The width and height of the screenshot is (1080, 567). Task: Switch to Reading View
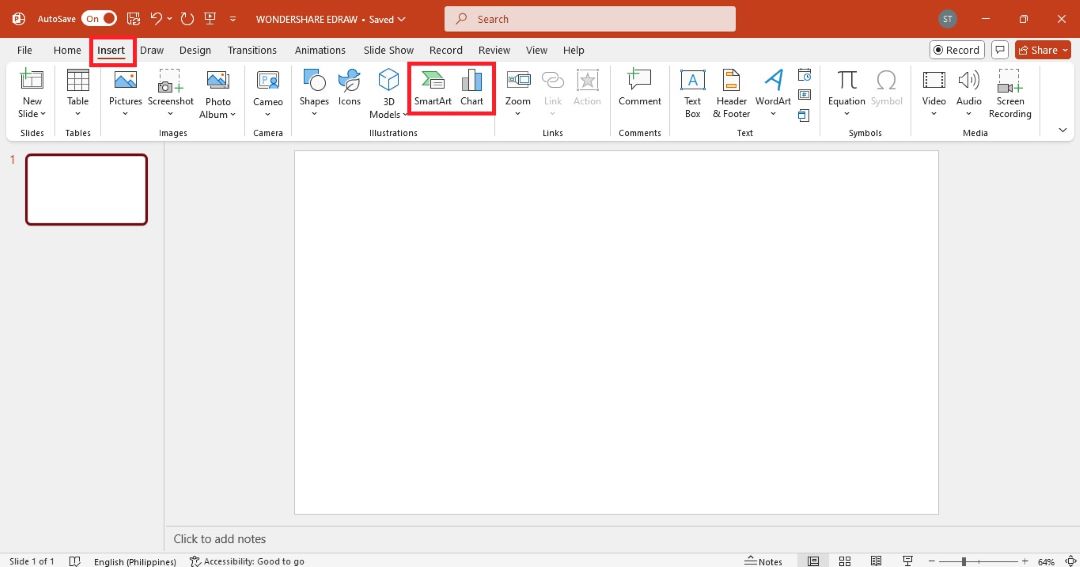click(876, 561)
